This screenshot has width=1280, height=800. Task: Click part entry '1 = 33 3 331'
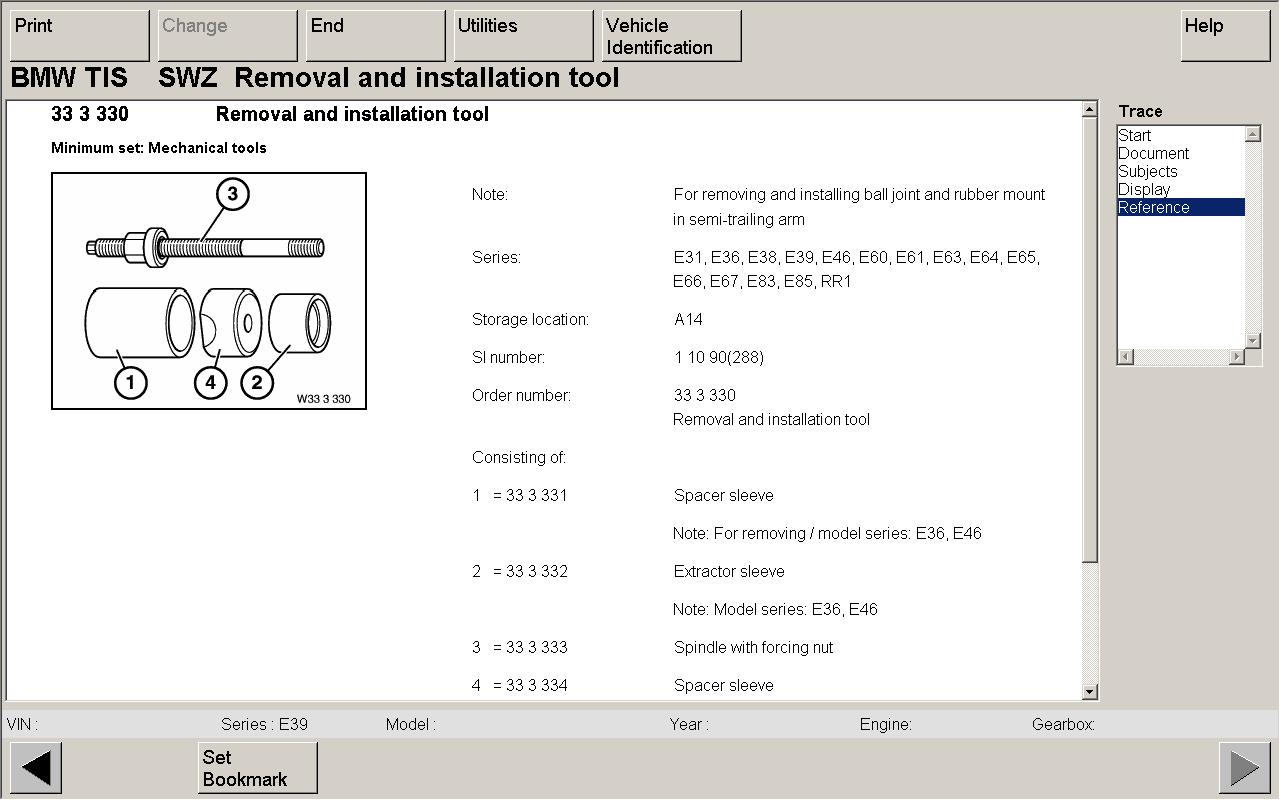(520, 496)
